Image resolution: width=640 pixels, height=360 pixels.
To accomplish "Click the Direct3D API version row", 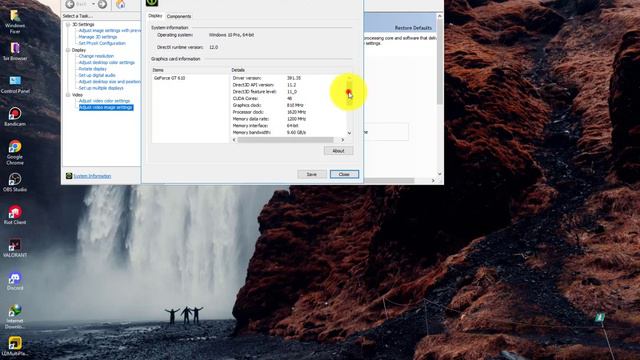I will 289,85.
